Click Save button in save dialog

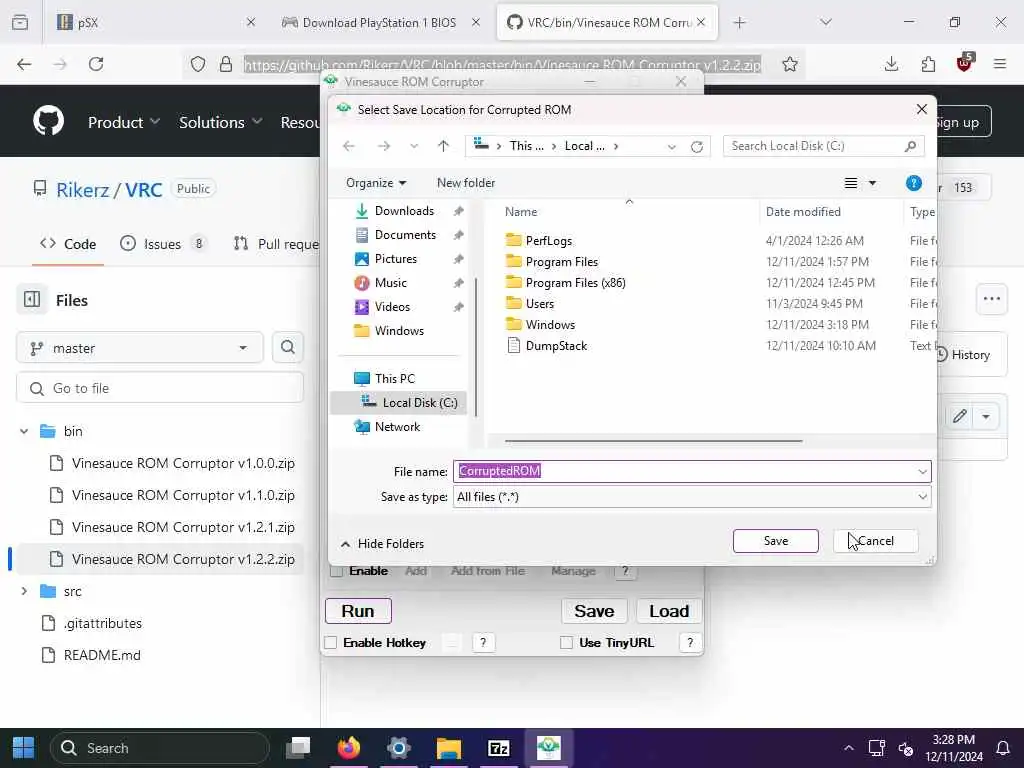[x=775, y=541]
